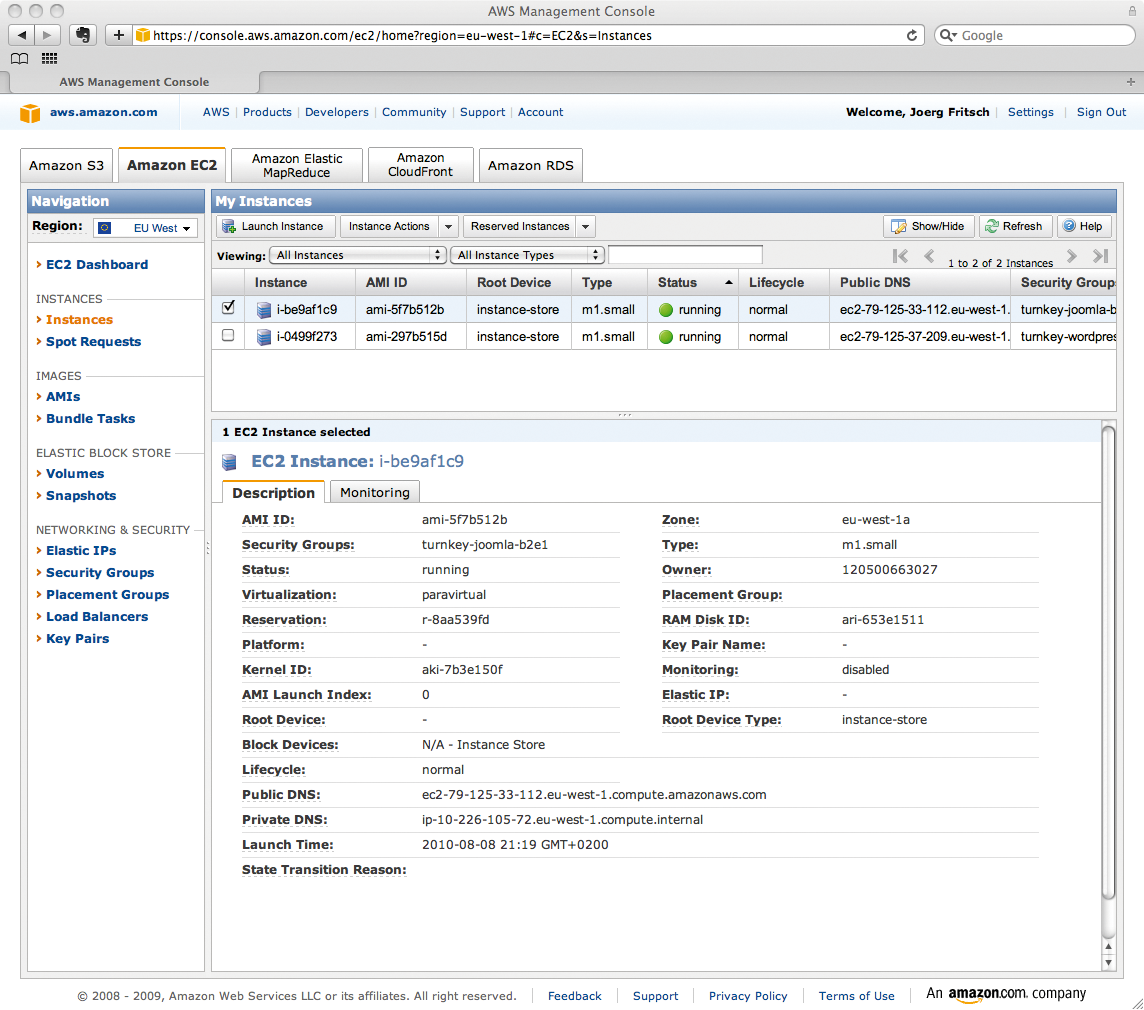
Task: Click the instance icon beside i-be9af1c9
Action: (262, 310)
